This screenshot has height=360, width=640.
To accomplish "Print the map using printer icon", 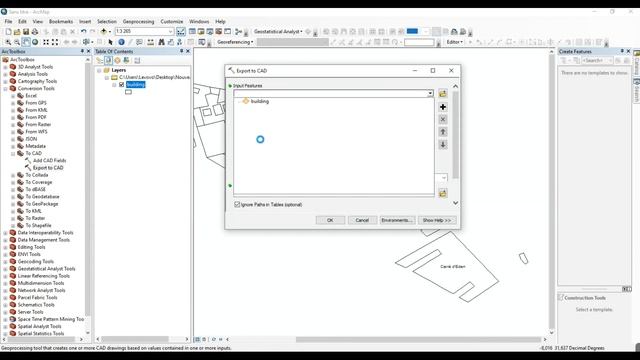I will tap(35, 31).
